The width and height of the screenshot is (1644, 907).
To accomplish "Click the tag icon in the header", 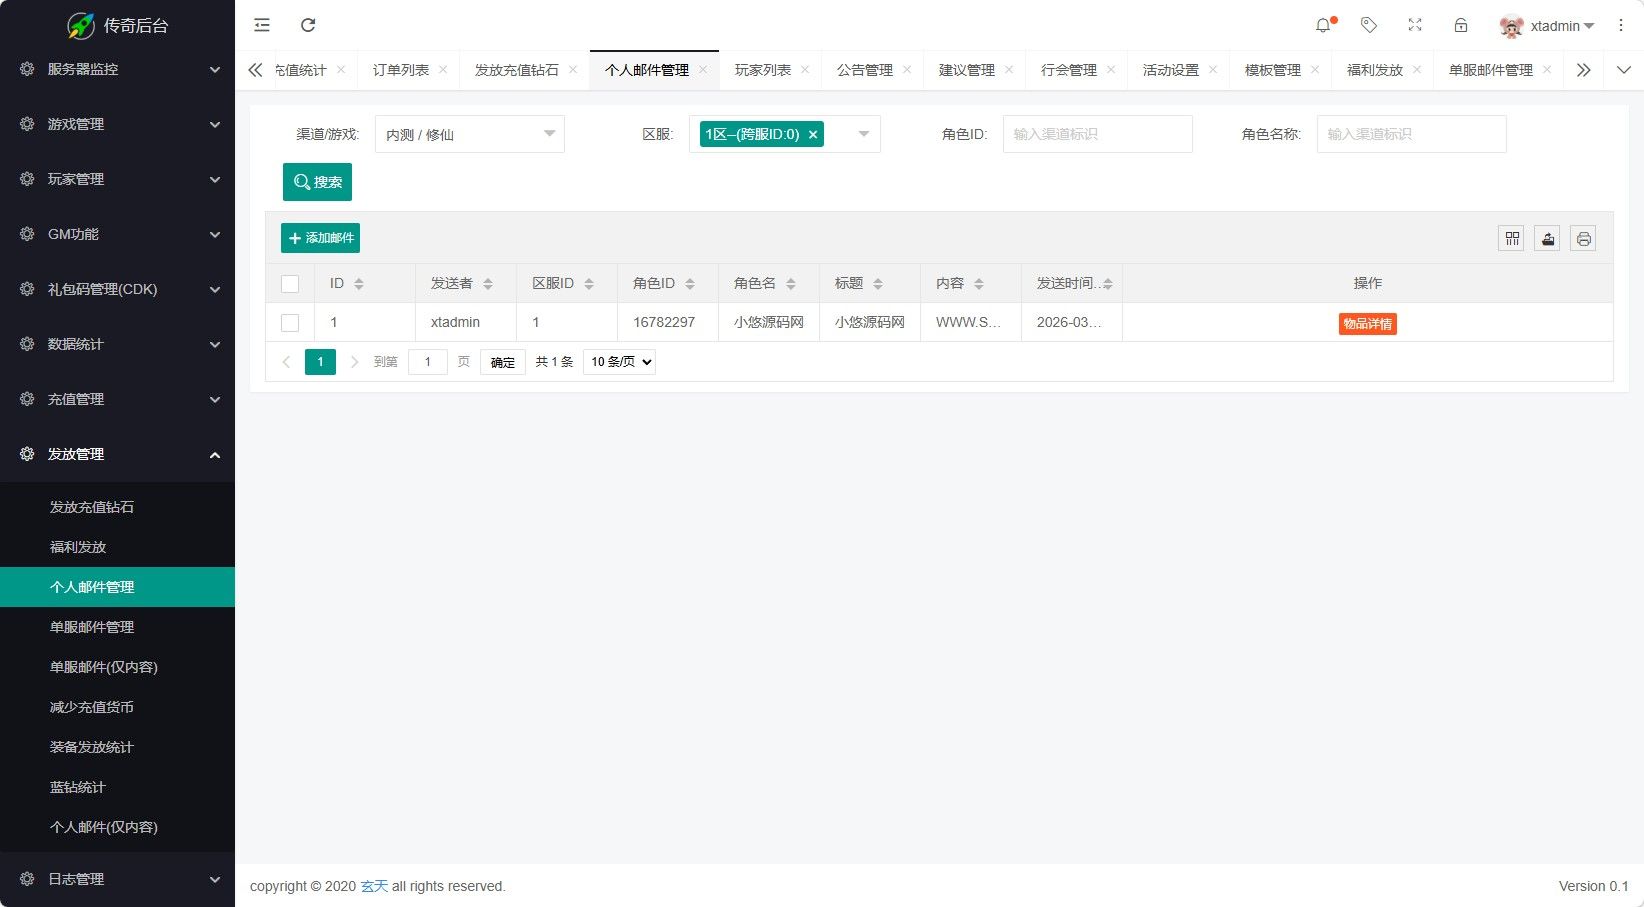I will pyautogui.click(x=1369, y=24).
